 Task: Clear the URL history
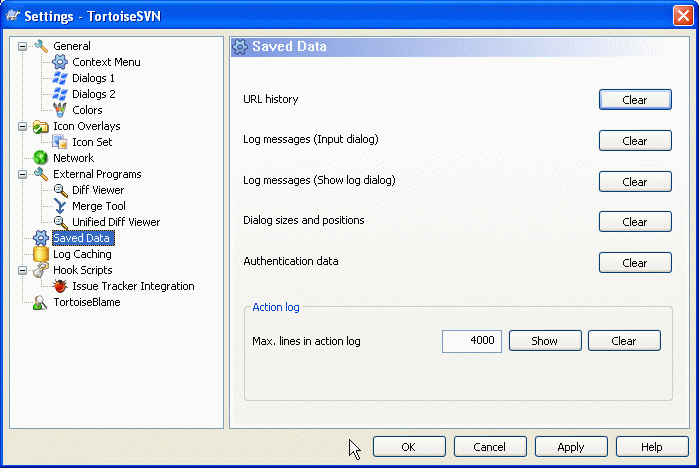pyautogui.click(x=635, y=100)
